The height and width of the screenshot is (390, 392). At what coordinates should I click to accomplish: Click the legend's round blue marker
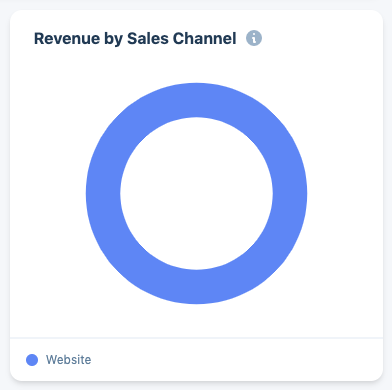(32, 360)
